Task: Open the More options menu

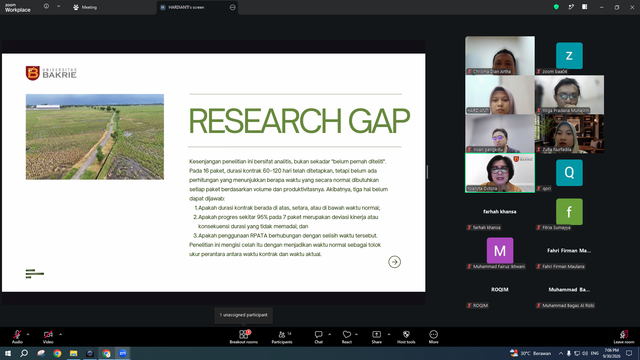Action: (x=433, y=337)
